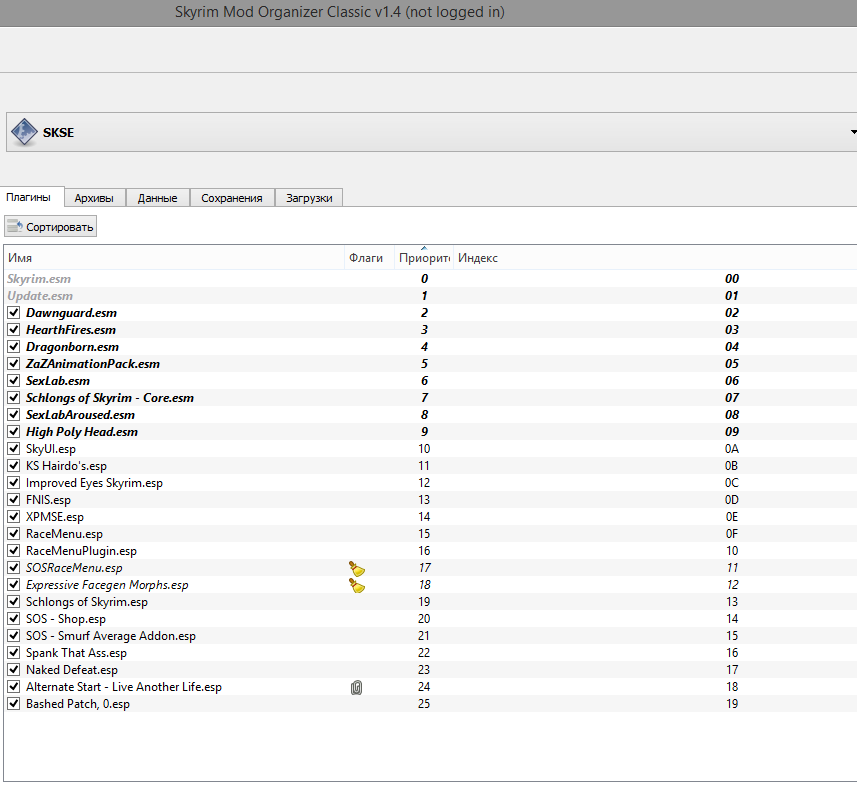
Task: Click the broom flag icon for SOSRaceMenu.esp
Action: tap(357, 568)
